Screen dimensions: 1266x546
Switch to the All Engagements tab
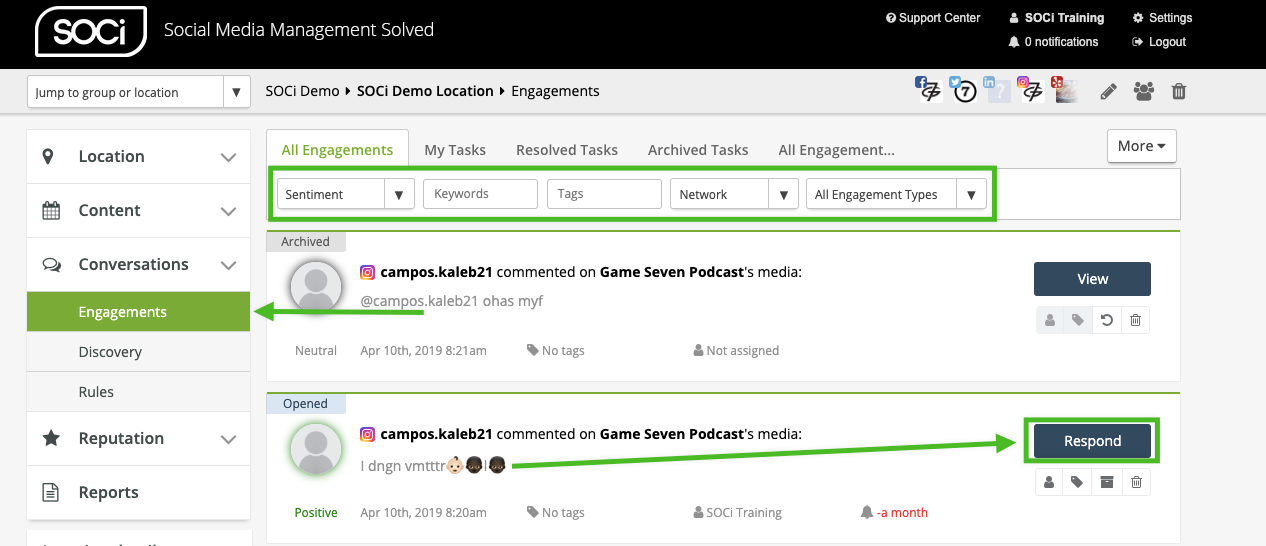click(x=337, y=150)
